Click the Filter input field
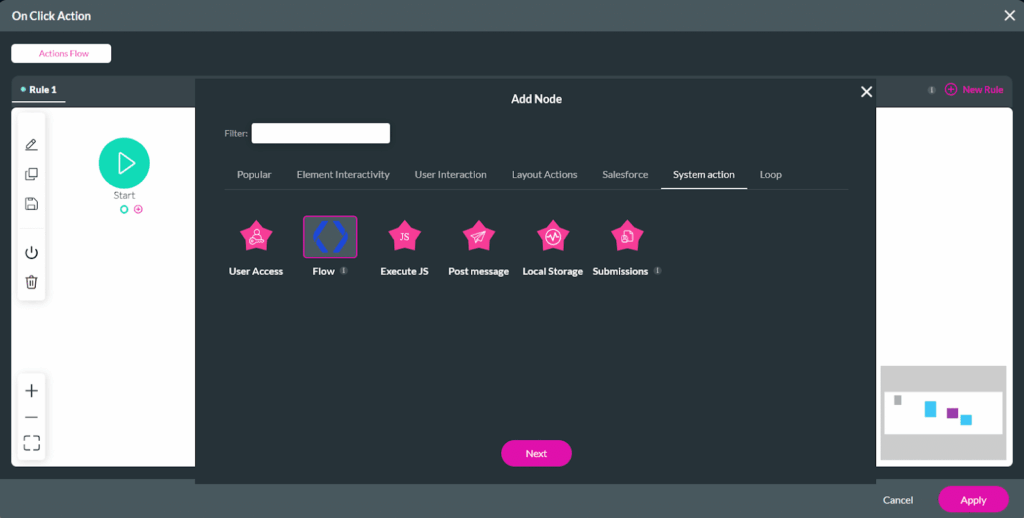The width and height of the screenshot is (1024, 518). pyautogui.click(x=321, y=133)
